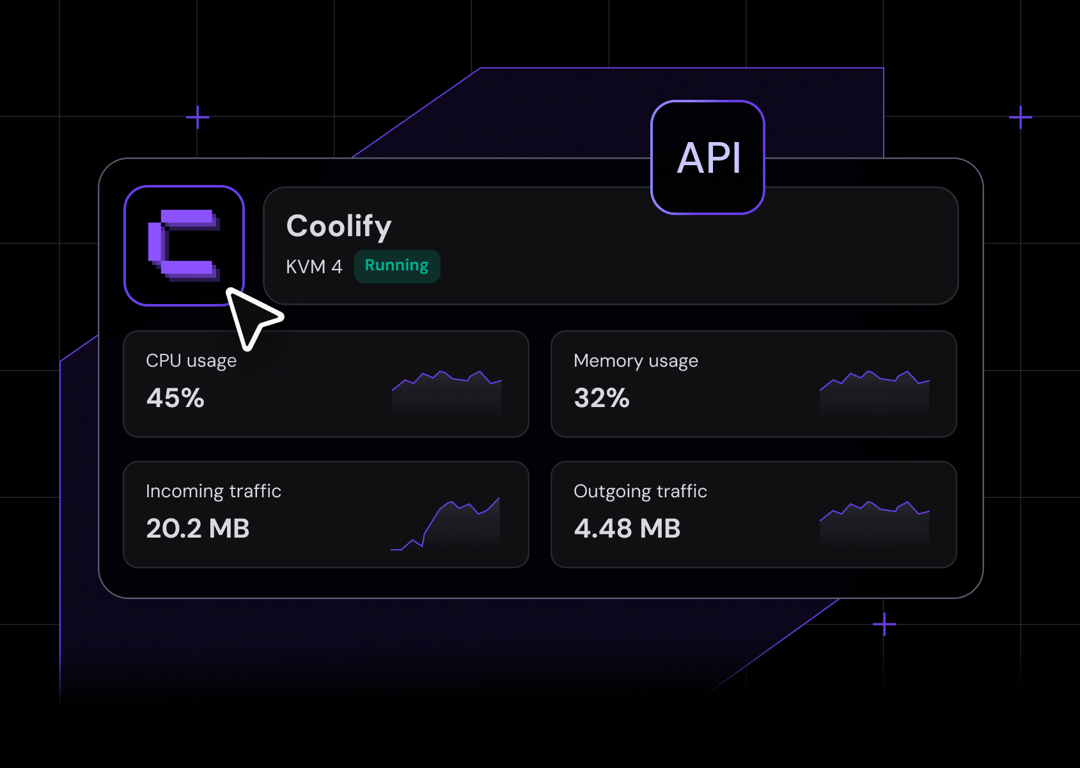Click the 20.2 MB traffic value

[x=197, y=529]
